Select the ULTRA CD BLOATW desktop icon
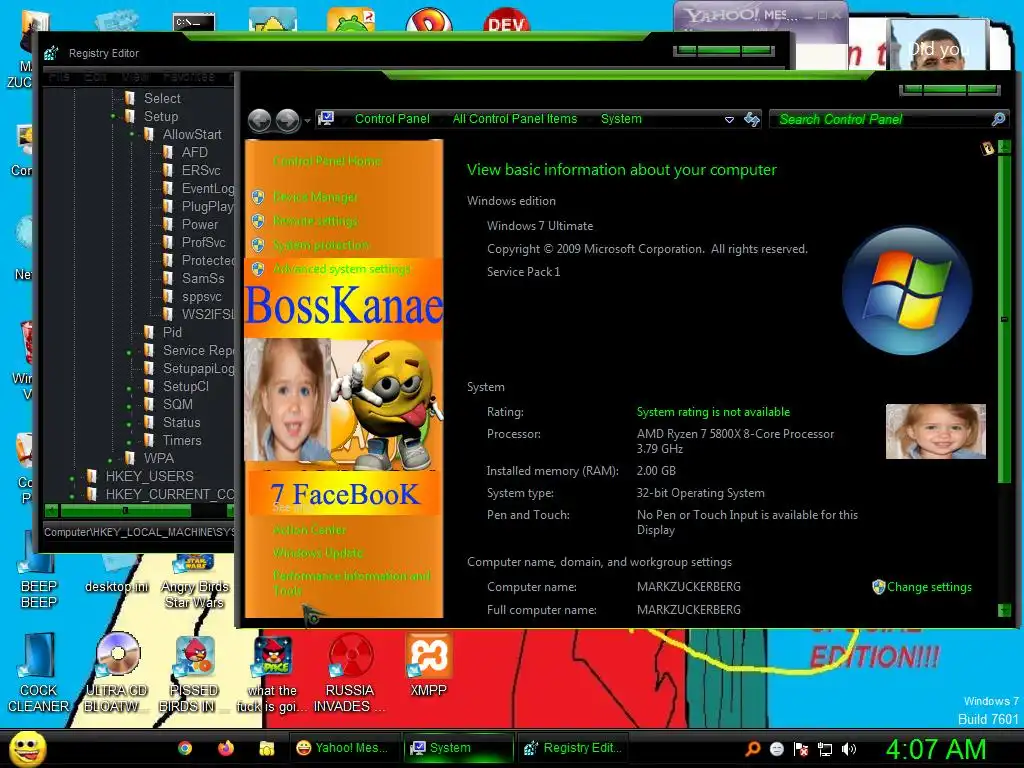This screenshot has width=1024, height=768. tap(116, 674)
